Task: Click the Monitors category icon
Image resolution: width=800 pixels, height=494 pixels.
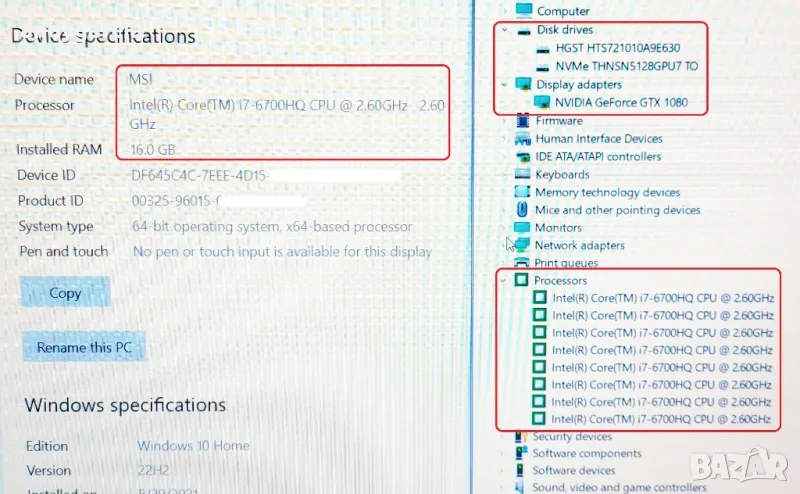Action: pos(522,227)
